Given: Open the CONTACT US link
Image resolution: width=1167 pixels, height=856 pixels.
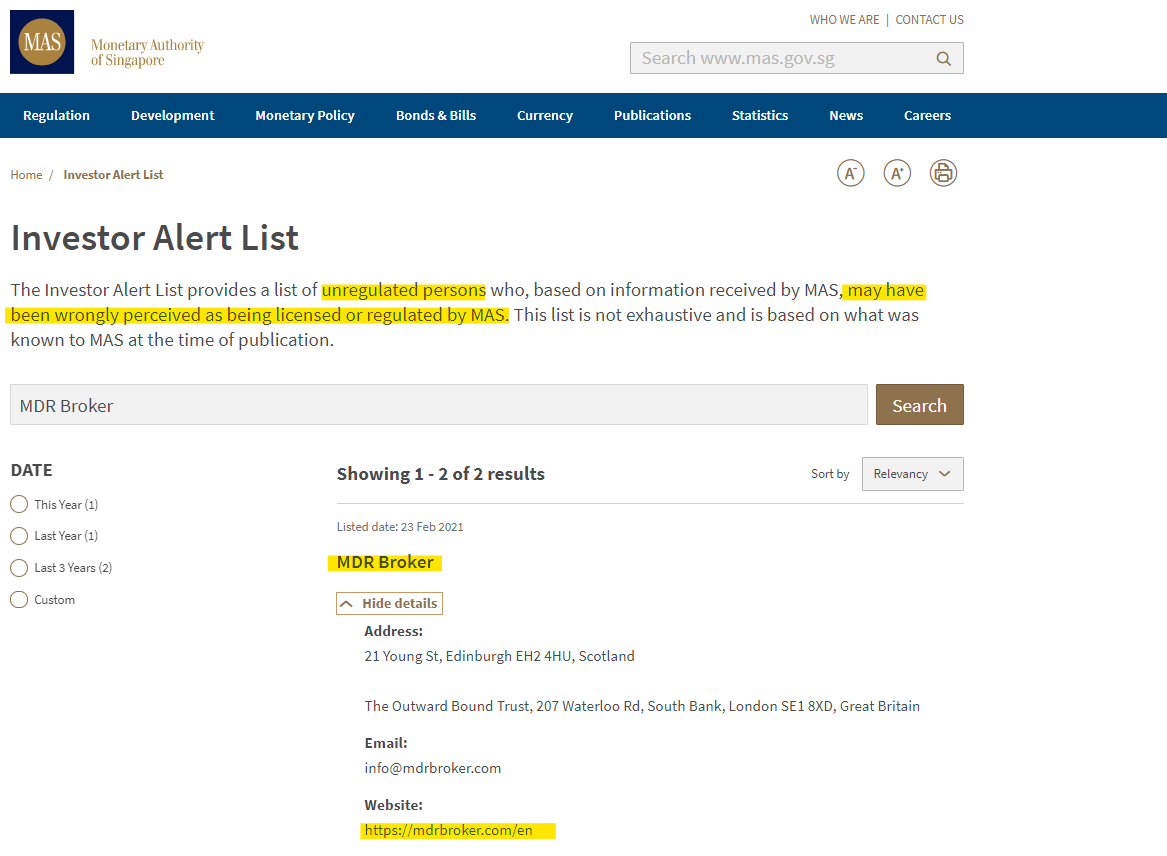Looking at the screenshot, I should coord(930,20).
